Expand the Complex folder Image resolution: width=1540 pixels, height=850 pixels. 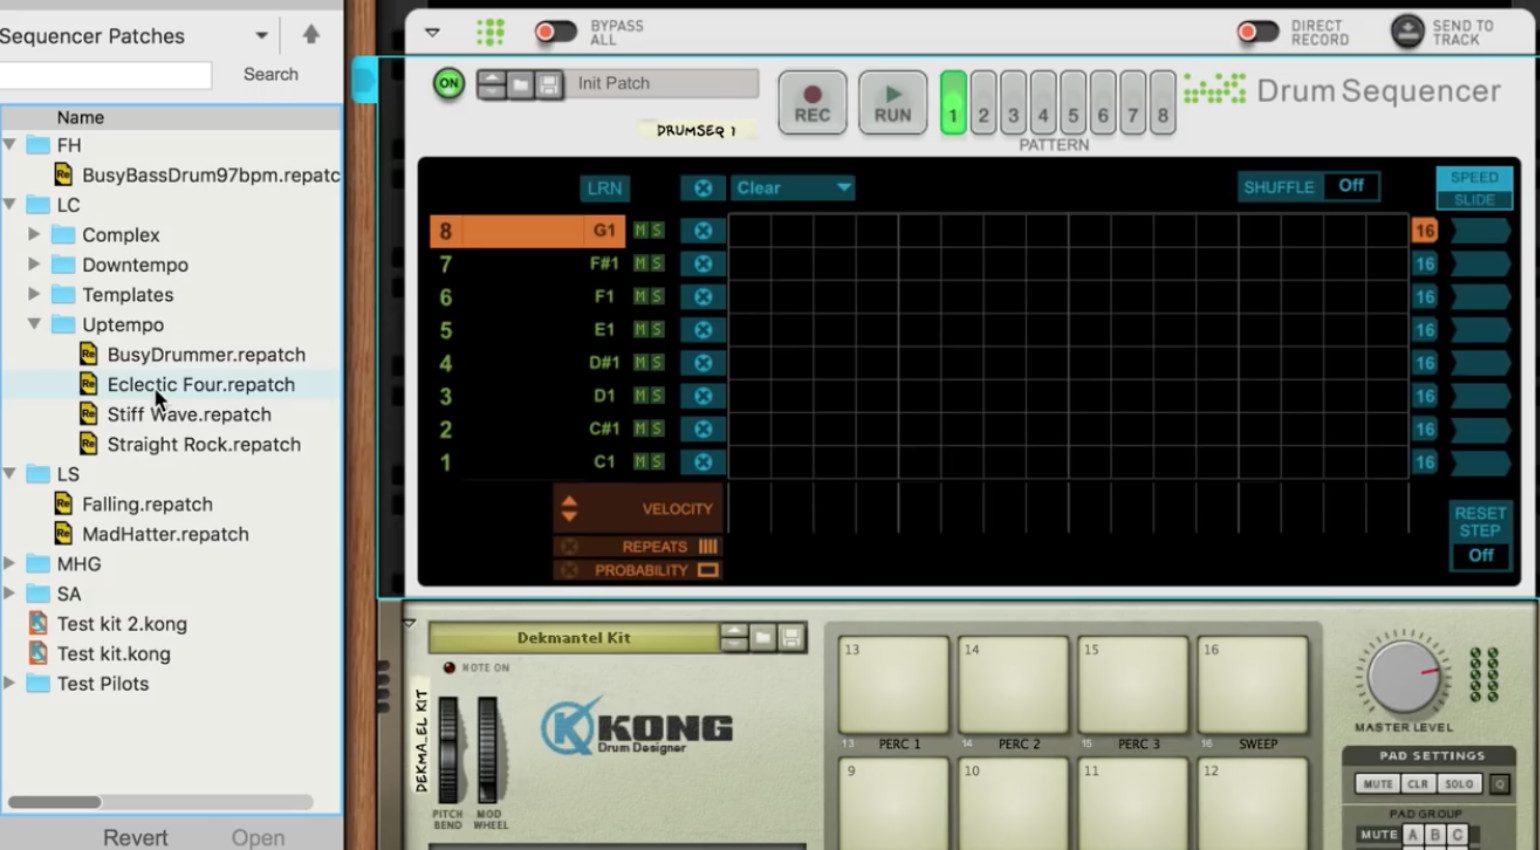tap(34, 235)
